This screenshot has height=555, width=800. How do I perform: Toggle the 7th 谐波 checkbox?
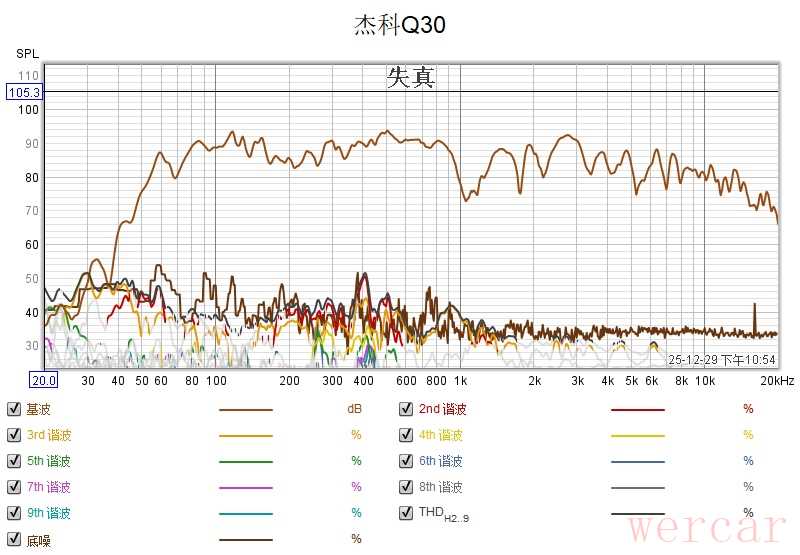pyautogui.click(x=13, y=487)
